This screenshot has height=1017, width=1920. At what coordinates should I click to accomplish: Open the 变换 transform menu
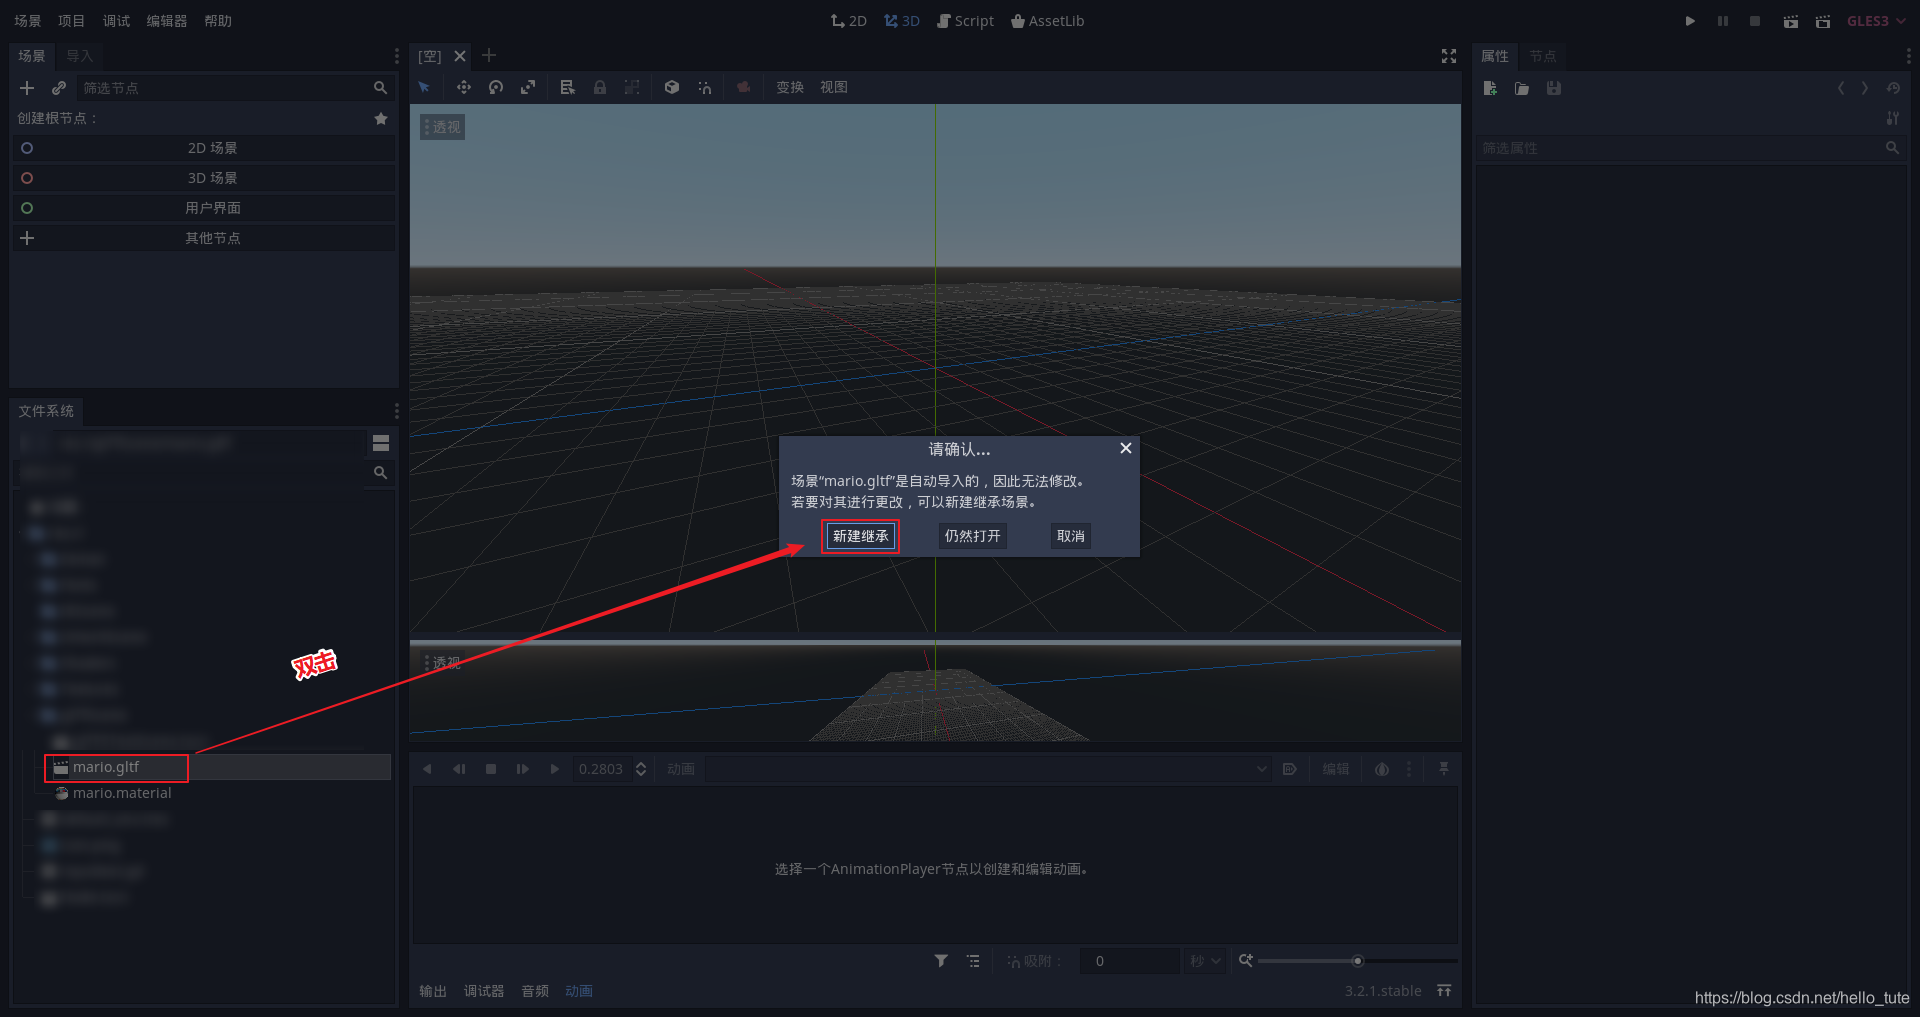pos(790,88)
